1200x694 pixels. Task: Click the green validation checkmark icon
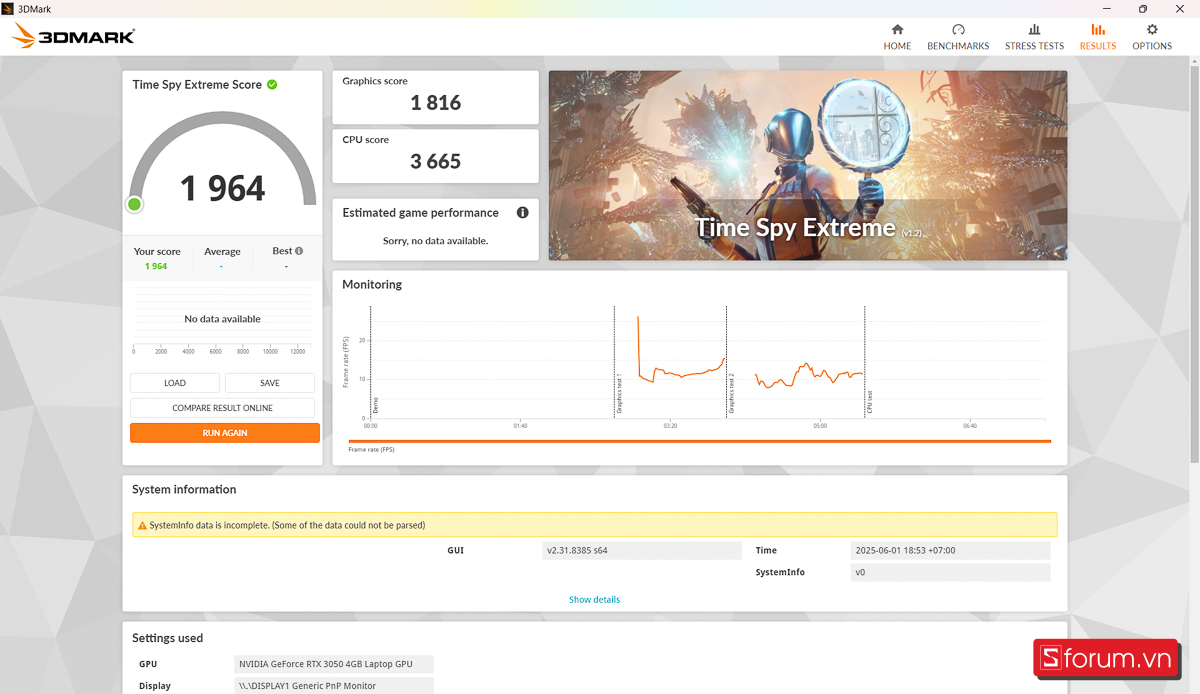click(x=272, y=85)
